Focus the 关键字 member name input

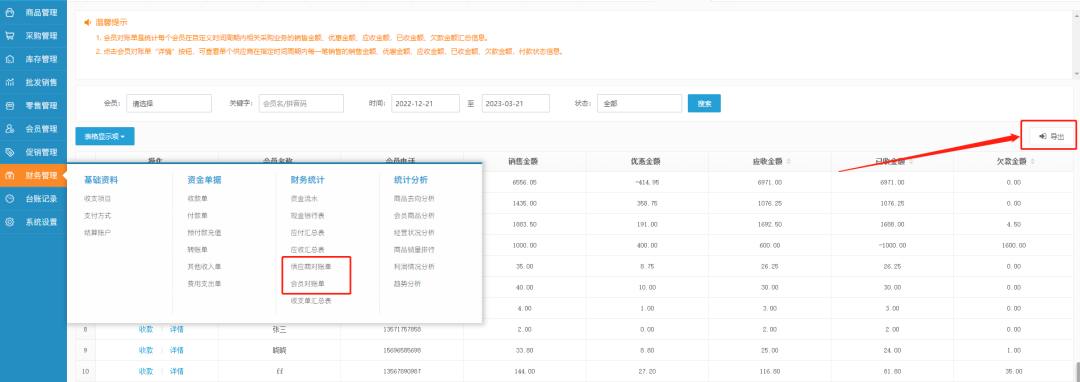(x=302, y=103)
